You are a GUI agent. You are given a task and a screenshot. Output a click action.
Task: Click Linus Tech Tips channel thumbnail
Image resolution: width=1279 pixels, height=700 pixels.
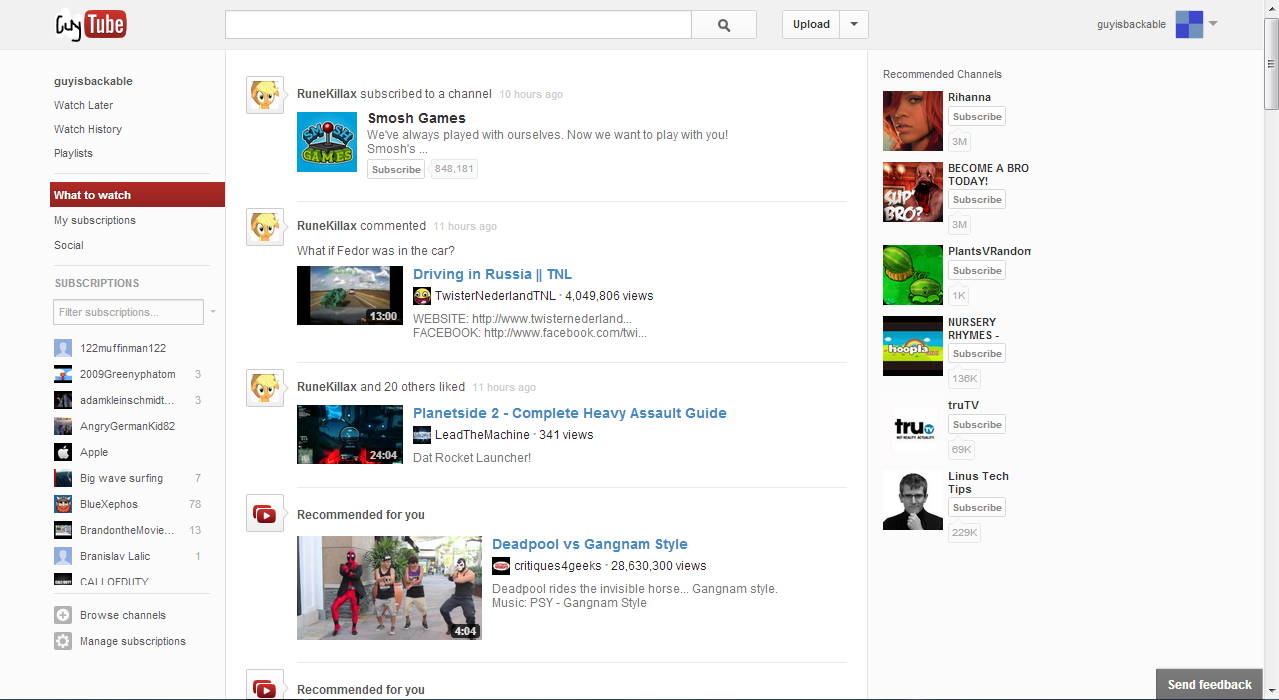click(x=913, y=500)
